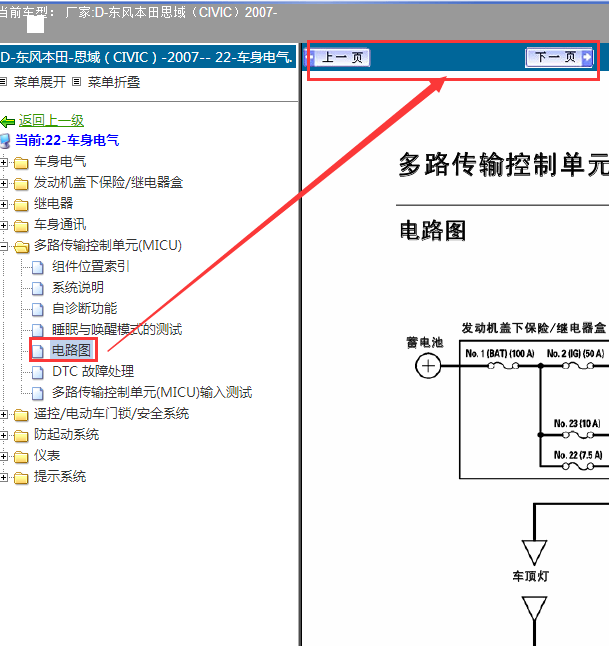Screen dimensions: 609x646
Task: Click folder icon of 车身电气
Action: point(21,163)
